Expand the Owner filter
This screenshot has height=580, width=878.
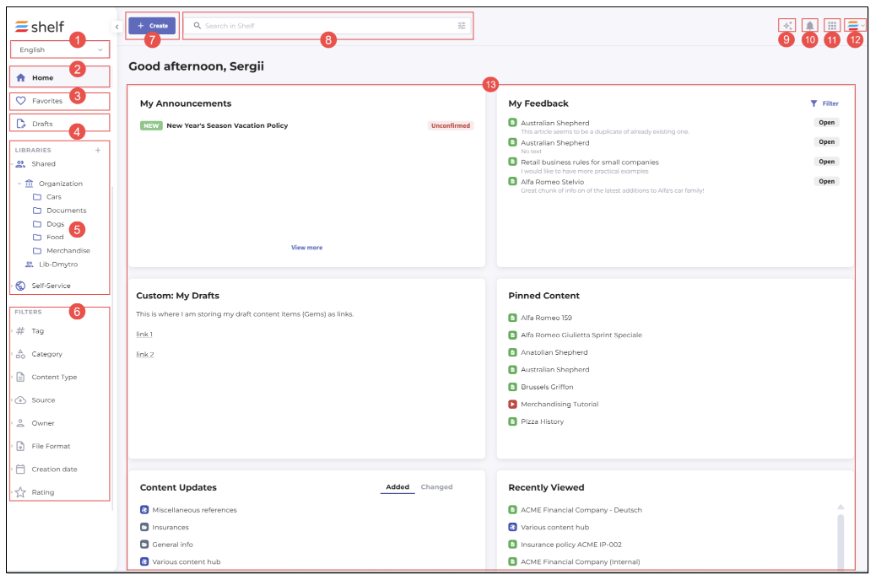12,423
